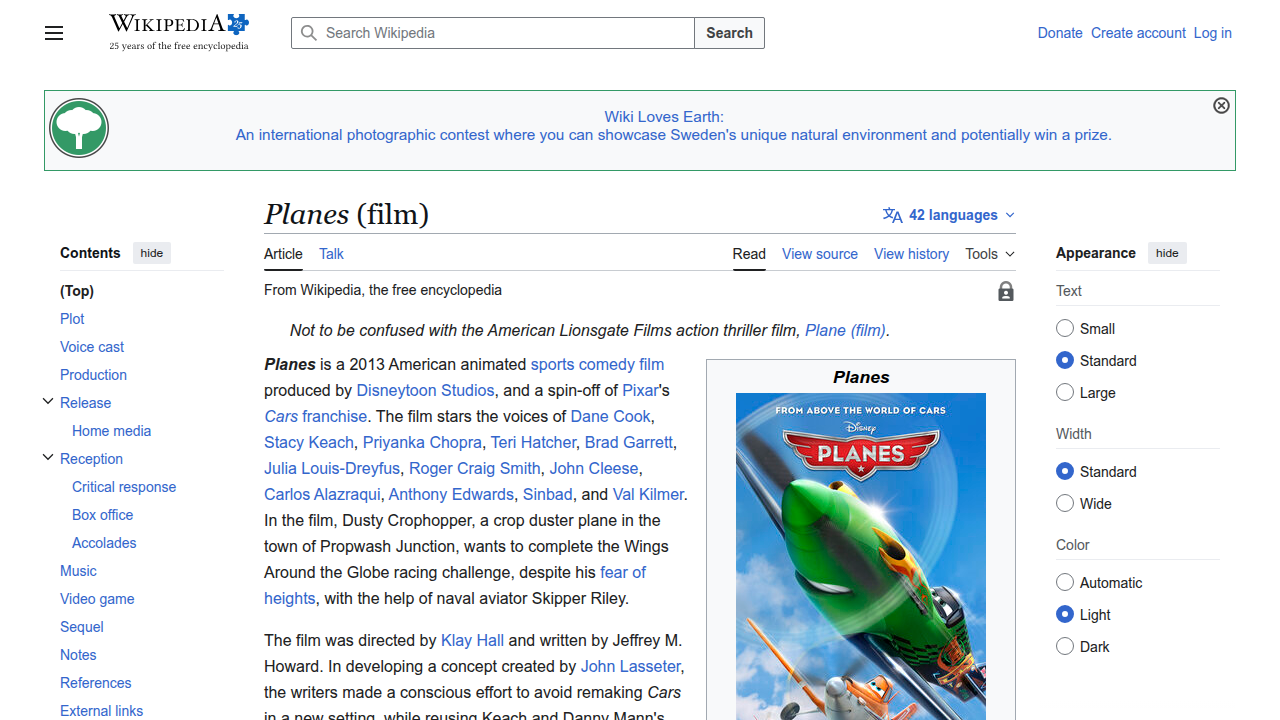The width and height of the screenshot is (1280, 720).
Task: Jump to External links section
Action: point(101,711)
